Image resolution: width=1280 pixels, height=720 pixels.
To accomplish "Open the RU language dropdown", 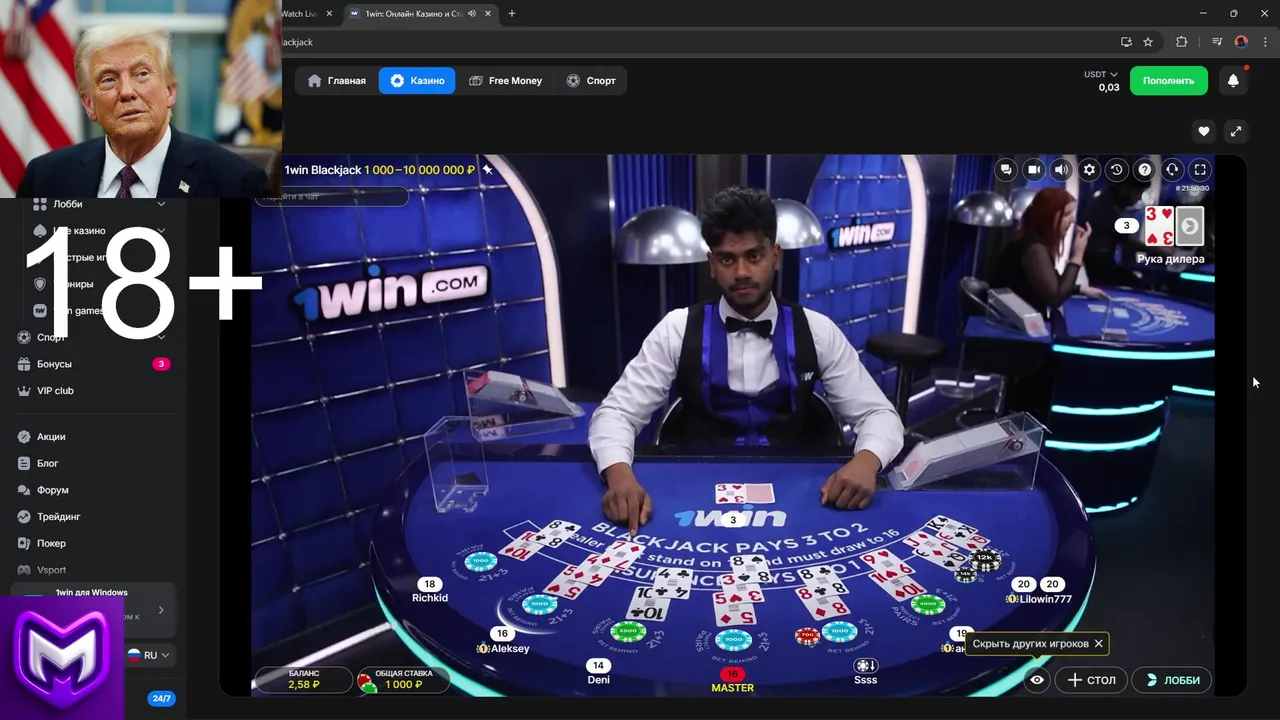I will tap(149, 655).
